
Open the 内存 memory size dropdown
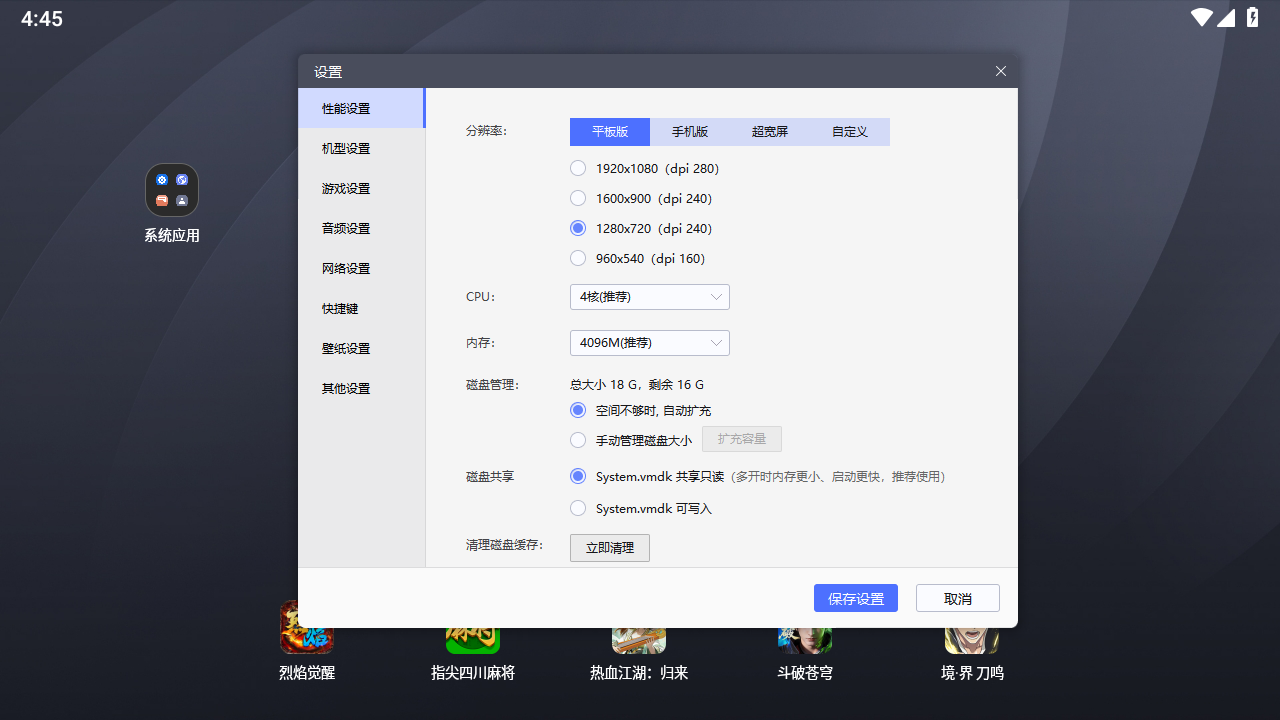click(x=649, y=343)
